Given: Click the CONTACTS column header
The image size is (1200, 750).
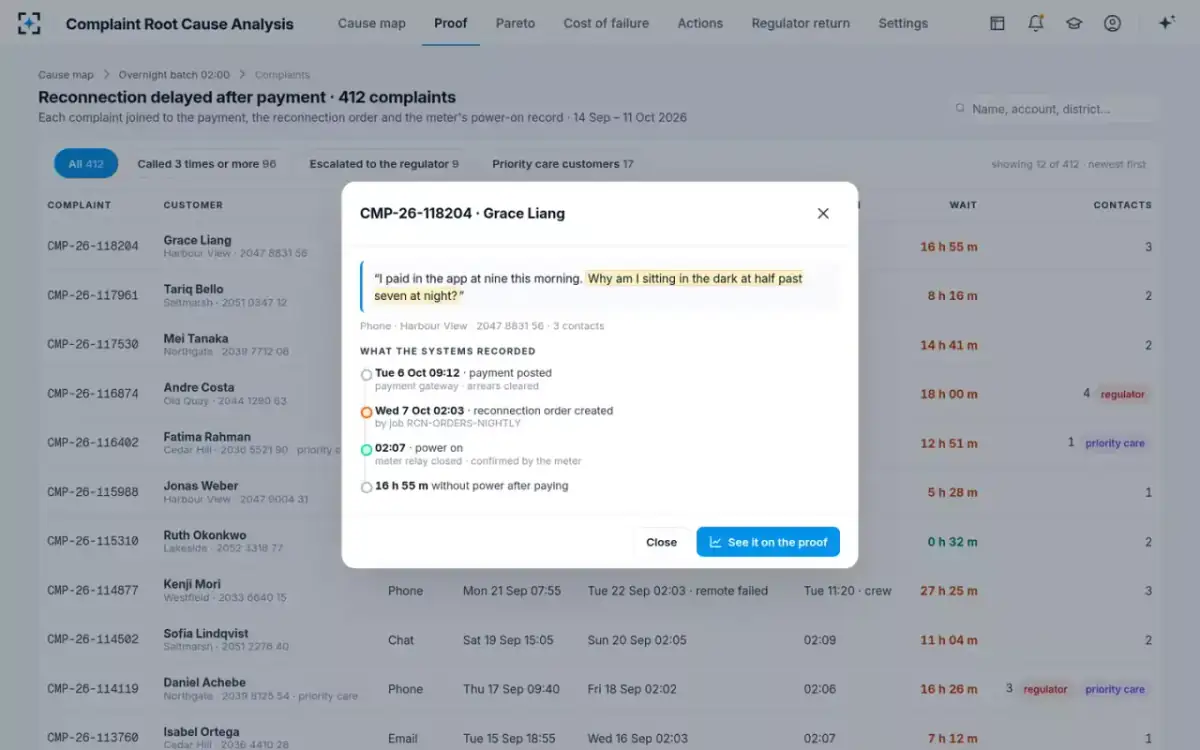Looking at the screenshot, I should pyautogui.click(x=1122, y=205).
